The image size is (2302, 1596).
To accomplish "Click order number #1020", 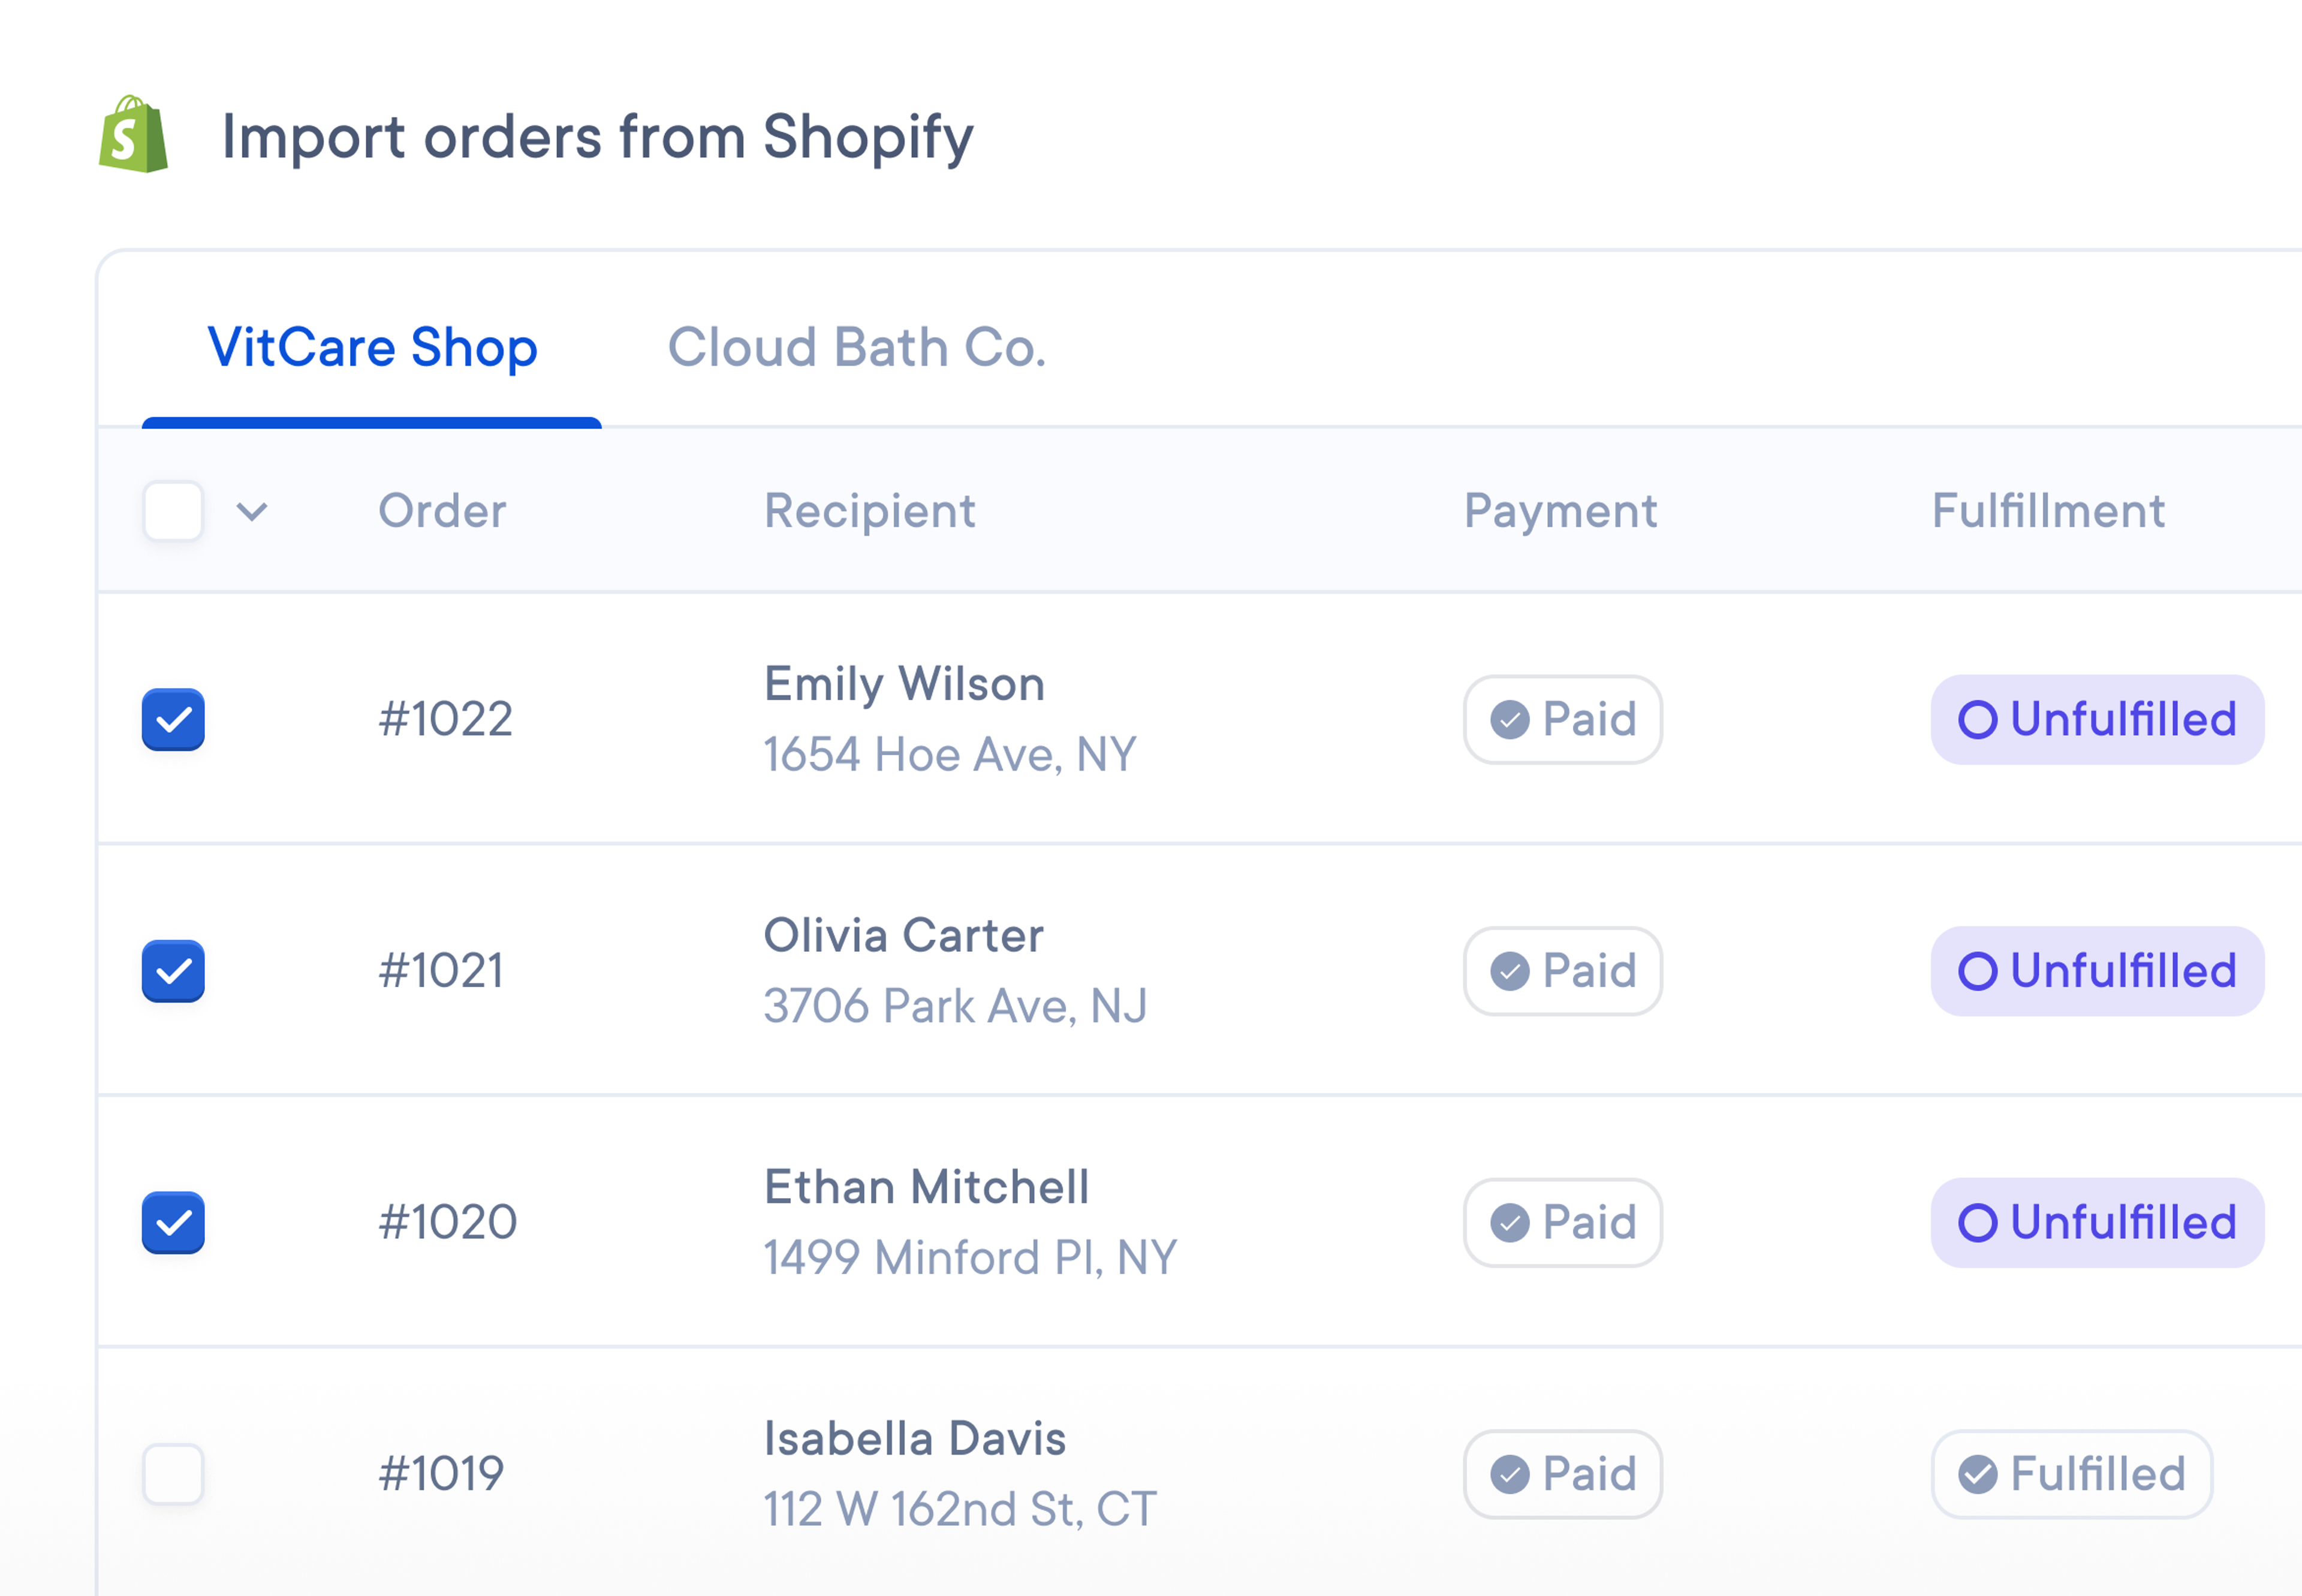I will 446,1221.
